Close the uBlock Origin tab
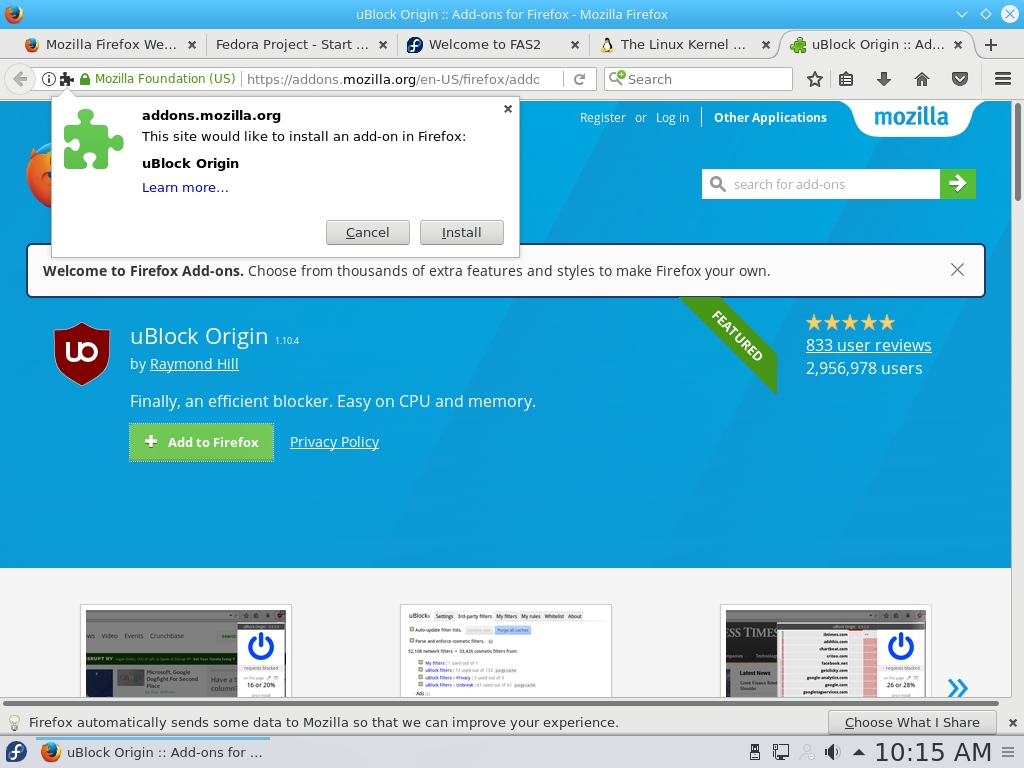This screenshot has height=768, width=1024. pos(958,45)
